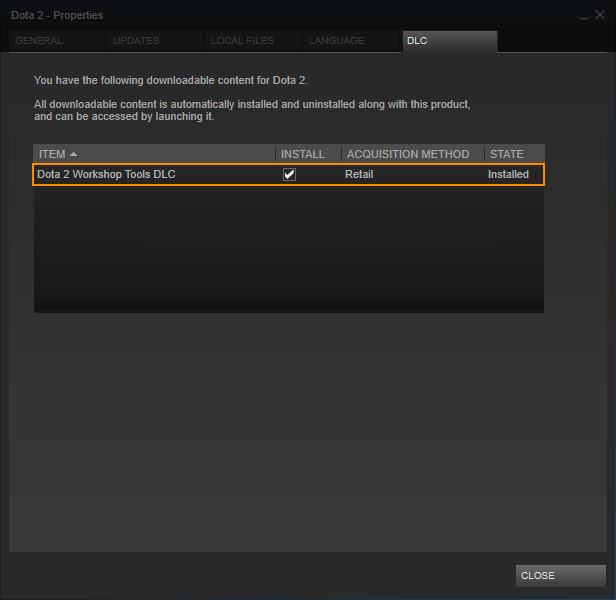Click the Installed state cell
Image resolution: width=616 pixels, height=600 pixels.
point(508,174)
